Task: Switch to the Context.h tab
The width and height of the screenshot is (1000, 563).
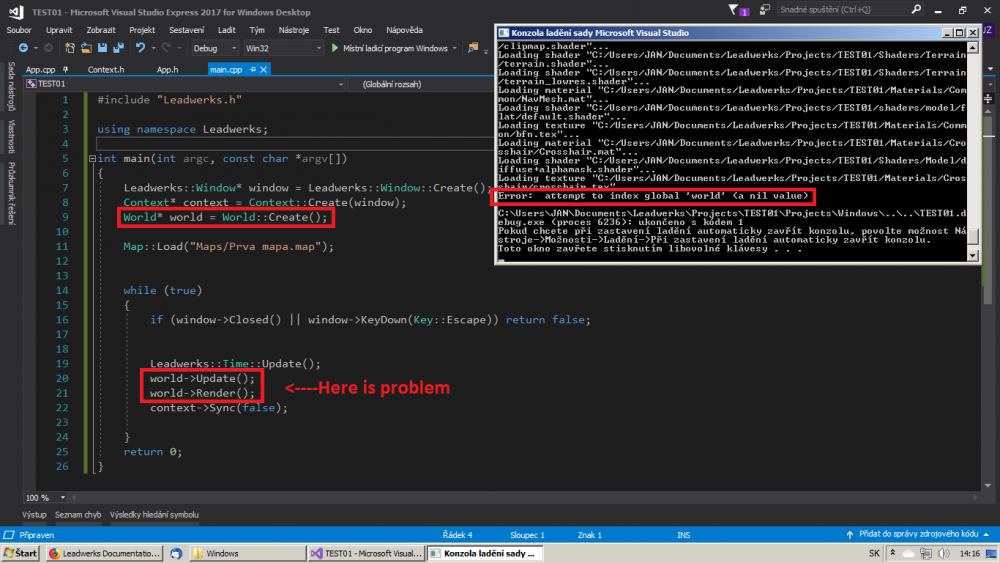Action: [106, 70]
